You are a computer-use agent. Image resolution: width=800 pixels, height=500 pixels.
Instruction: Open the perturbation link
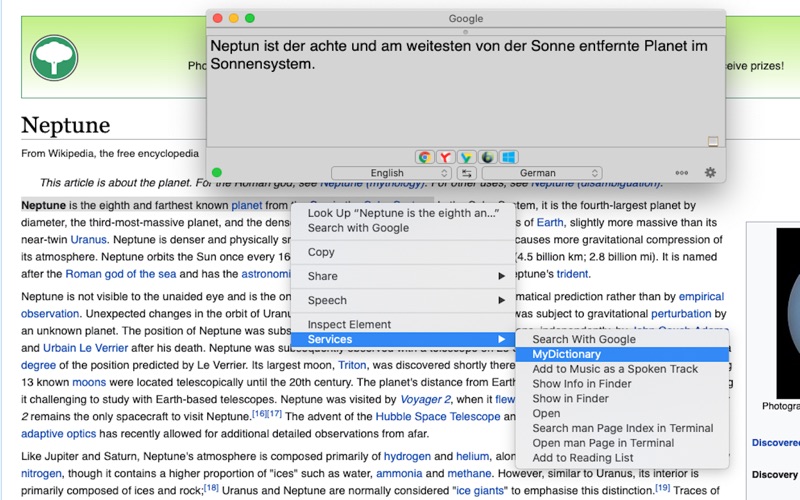tap(681, 314)
